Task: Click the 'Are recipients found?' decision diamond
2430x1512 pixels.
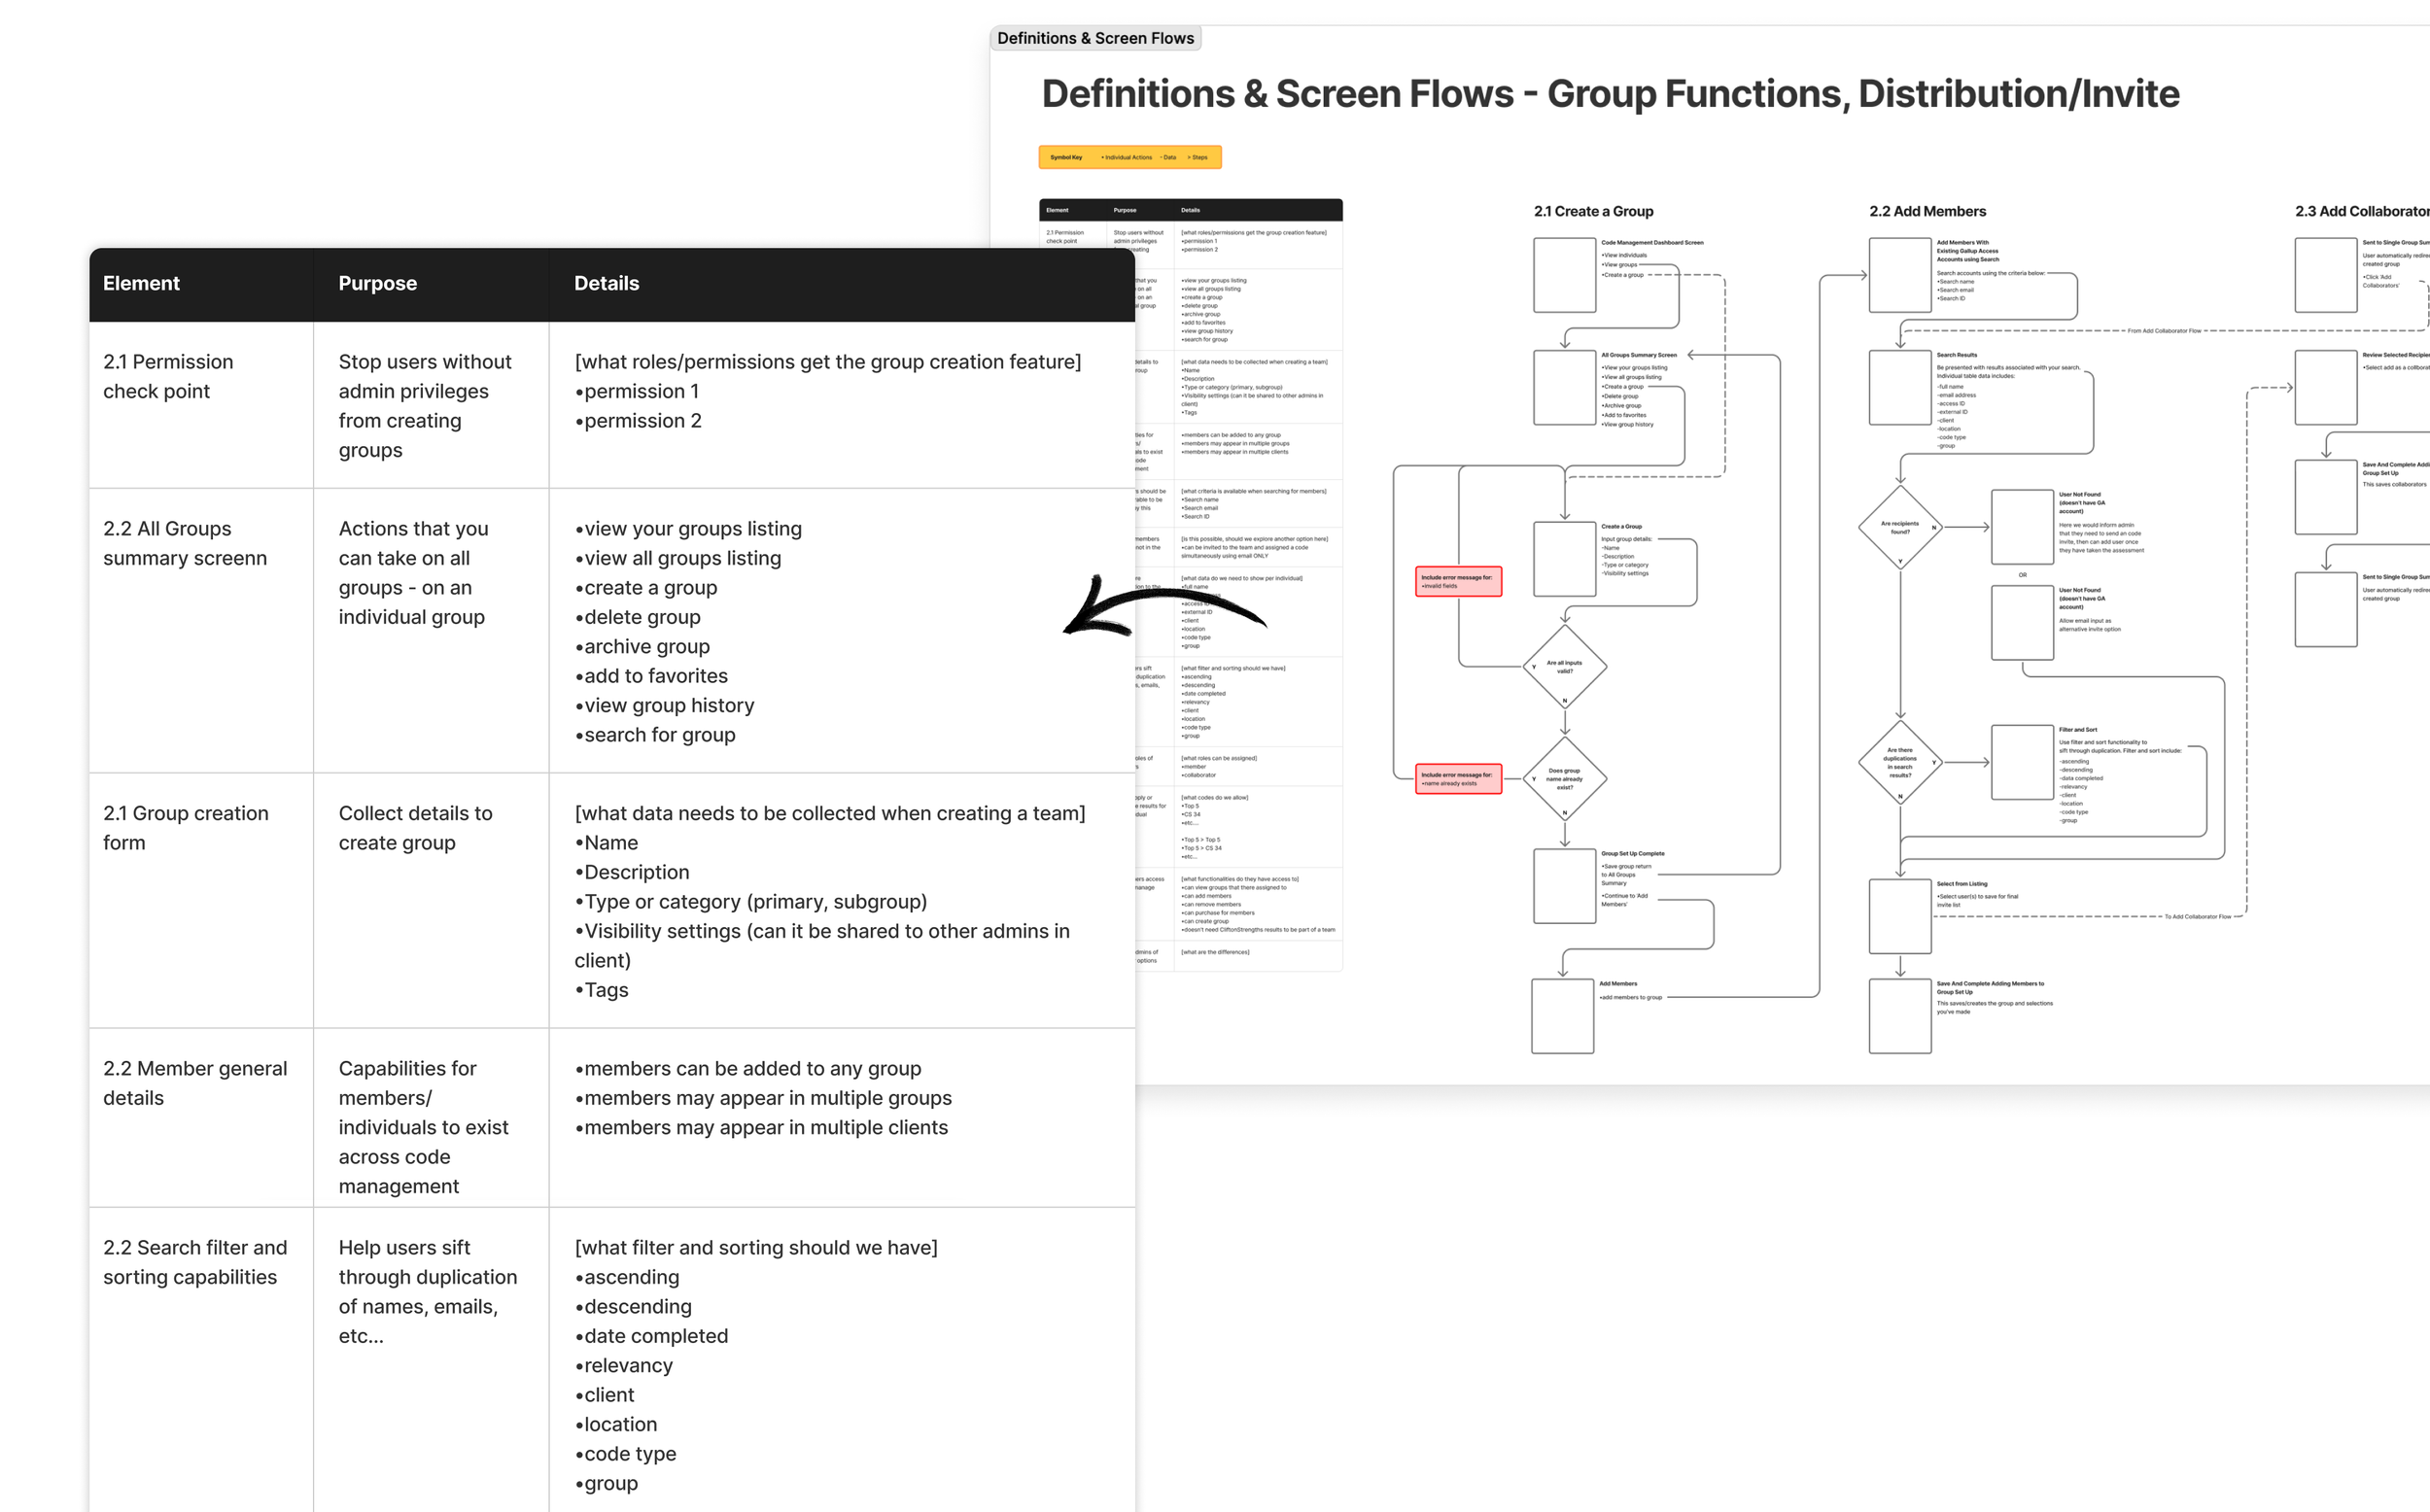Action: (1899, 527)
